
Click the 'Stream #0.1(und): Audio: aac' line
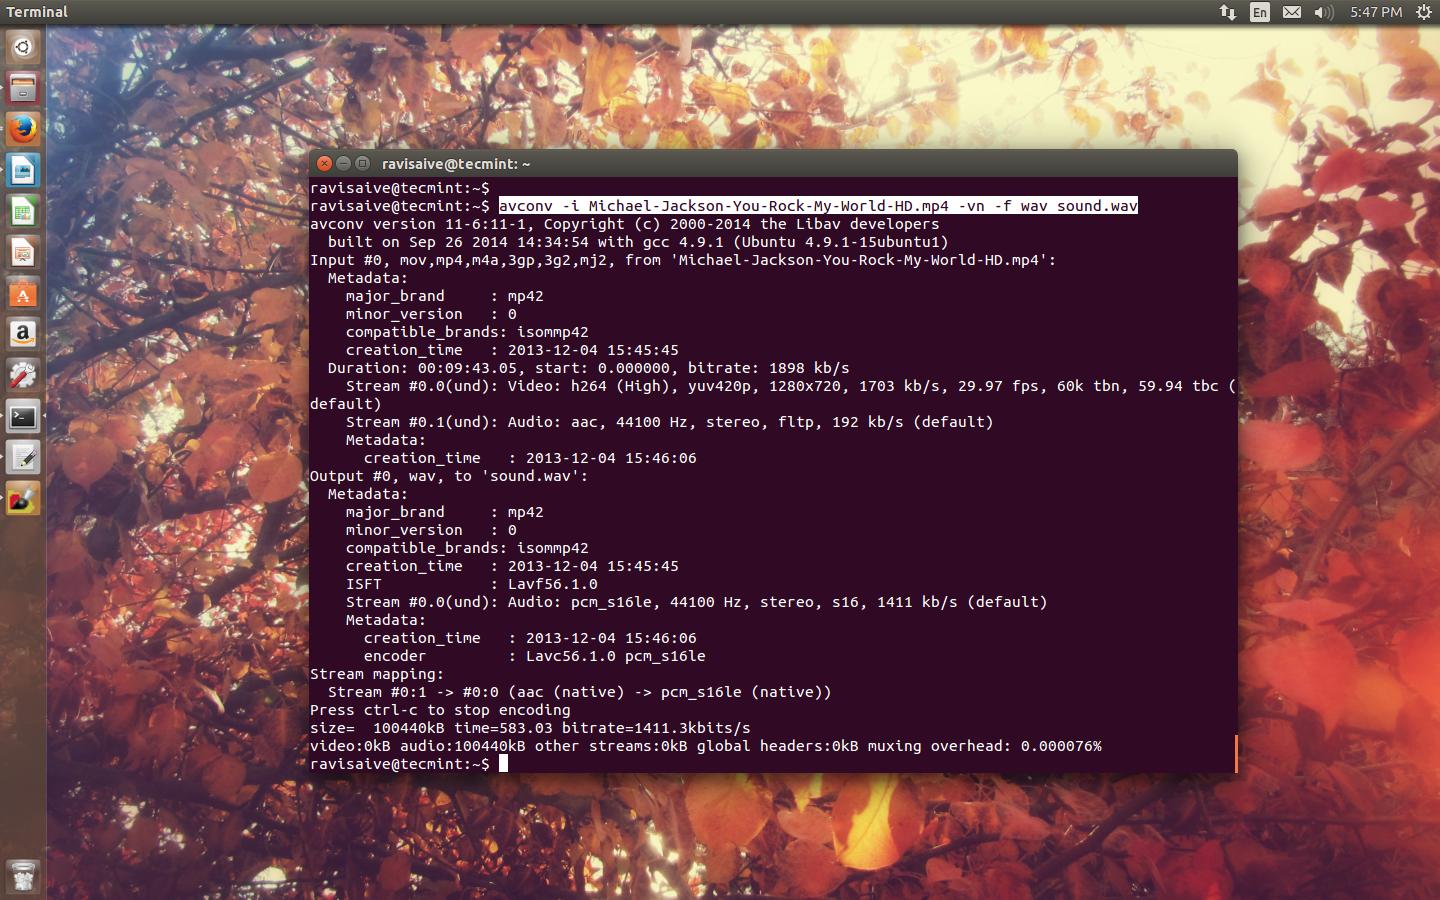(670, 422)
